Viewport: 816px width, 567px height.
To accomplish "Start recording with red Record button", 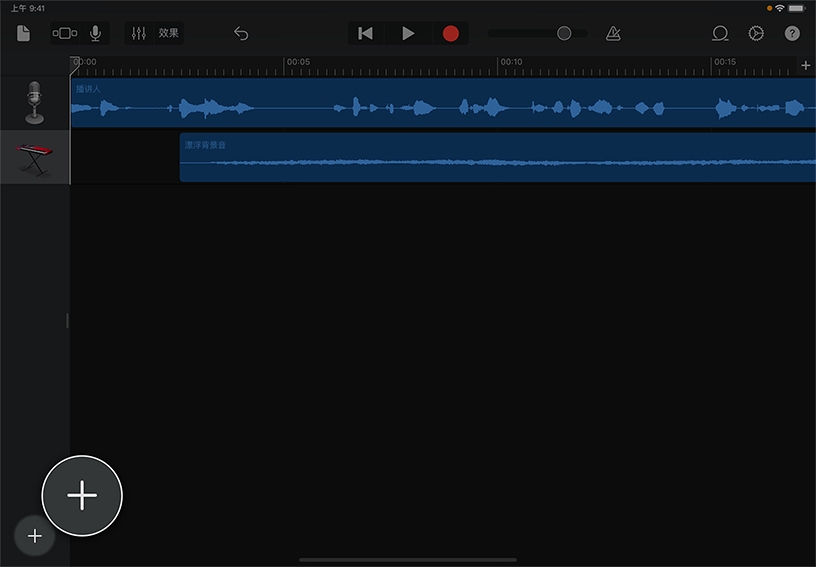I will click(x=450, y=33).
